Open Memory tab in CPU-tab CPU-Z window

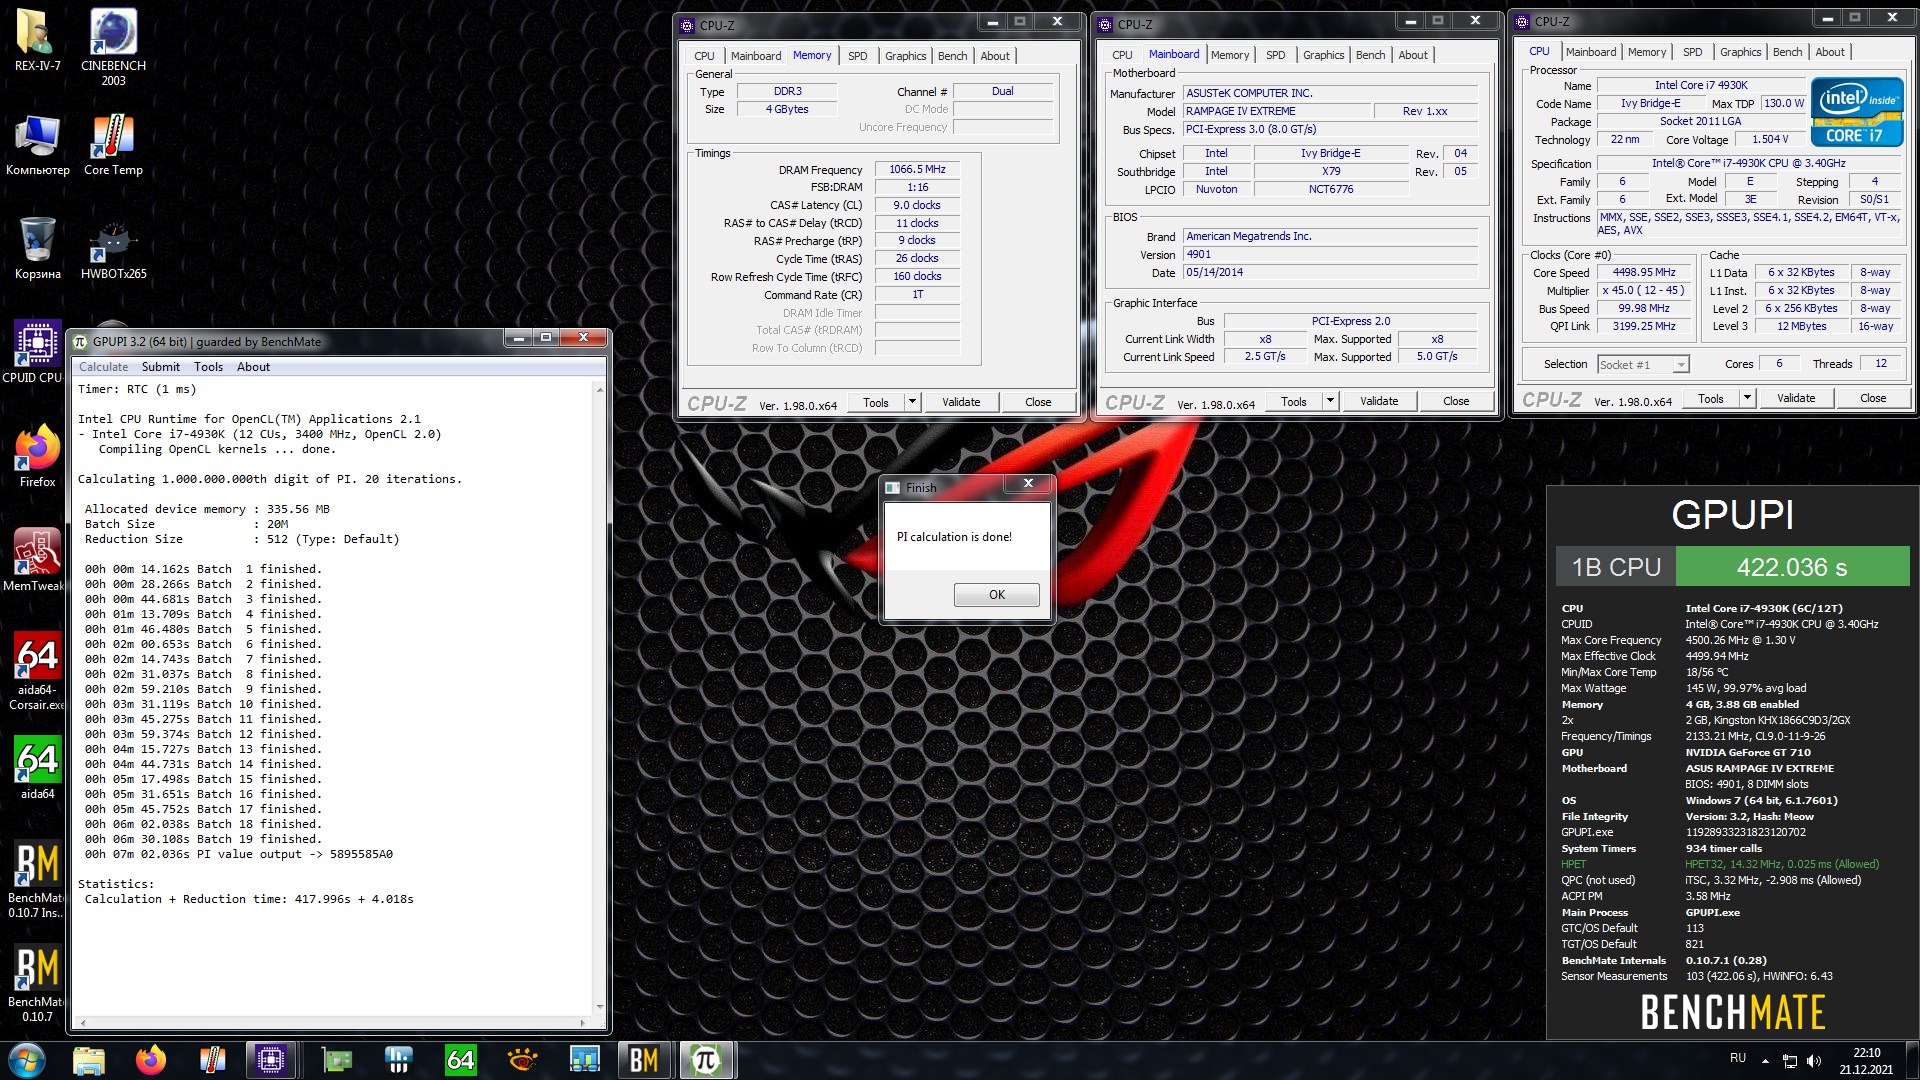click(1646, 52)
